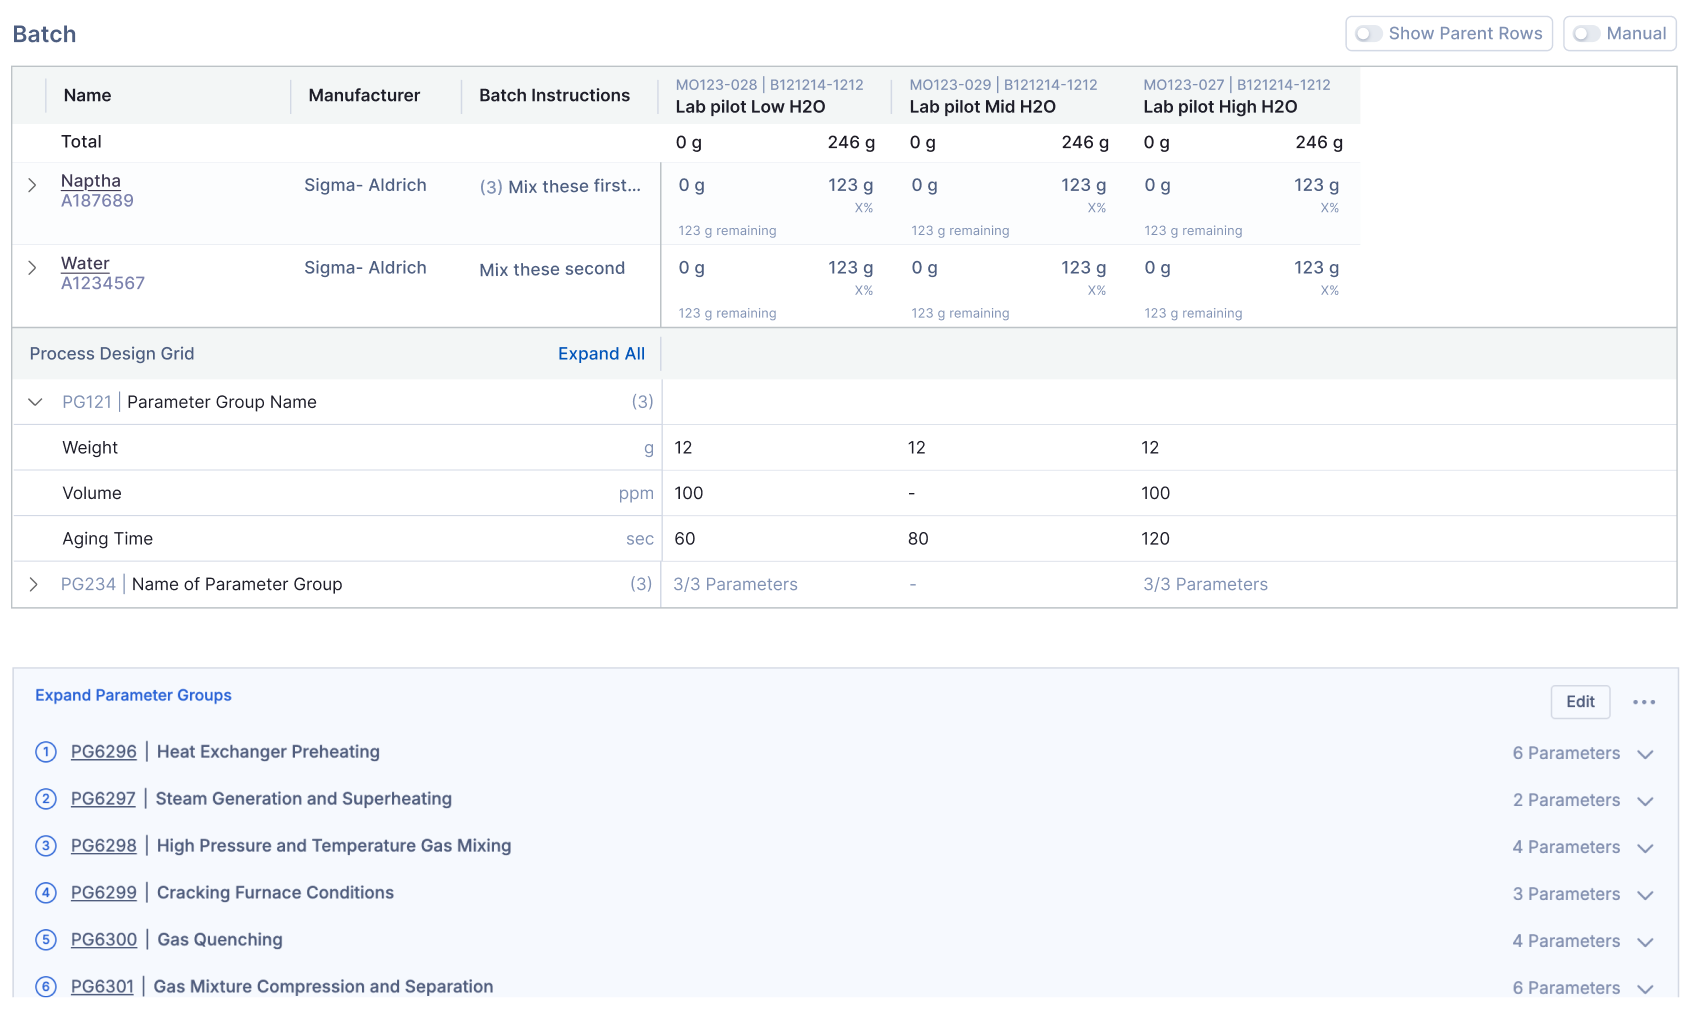Open the PG6298 parameter group link
1686x1020 pixels.
104,846
